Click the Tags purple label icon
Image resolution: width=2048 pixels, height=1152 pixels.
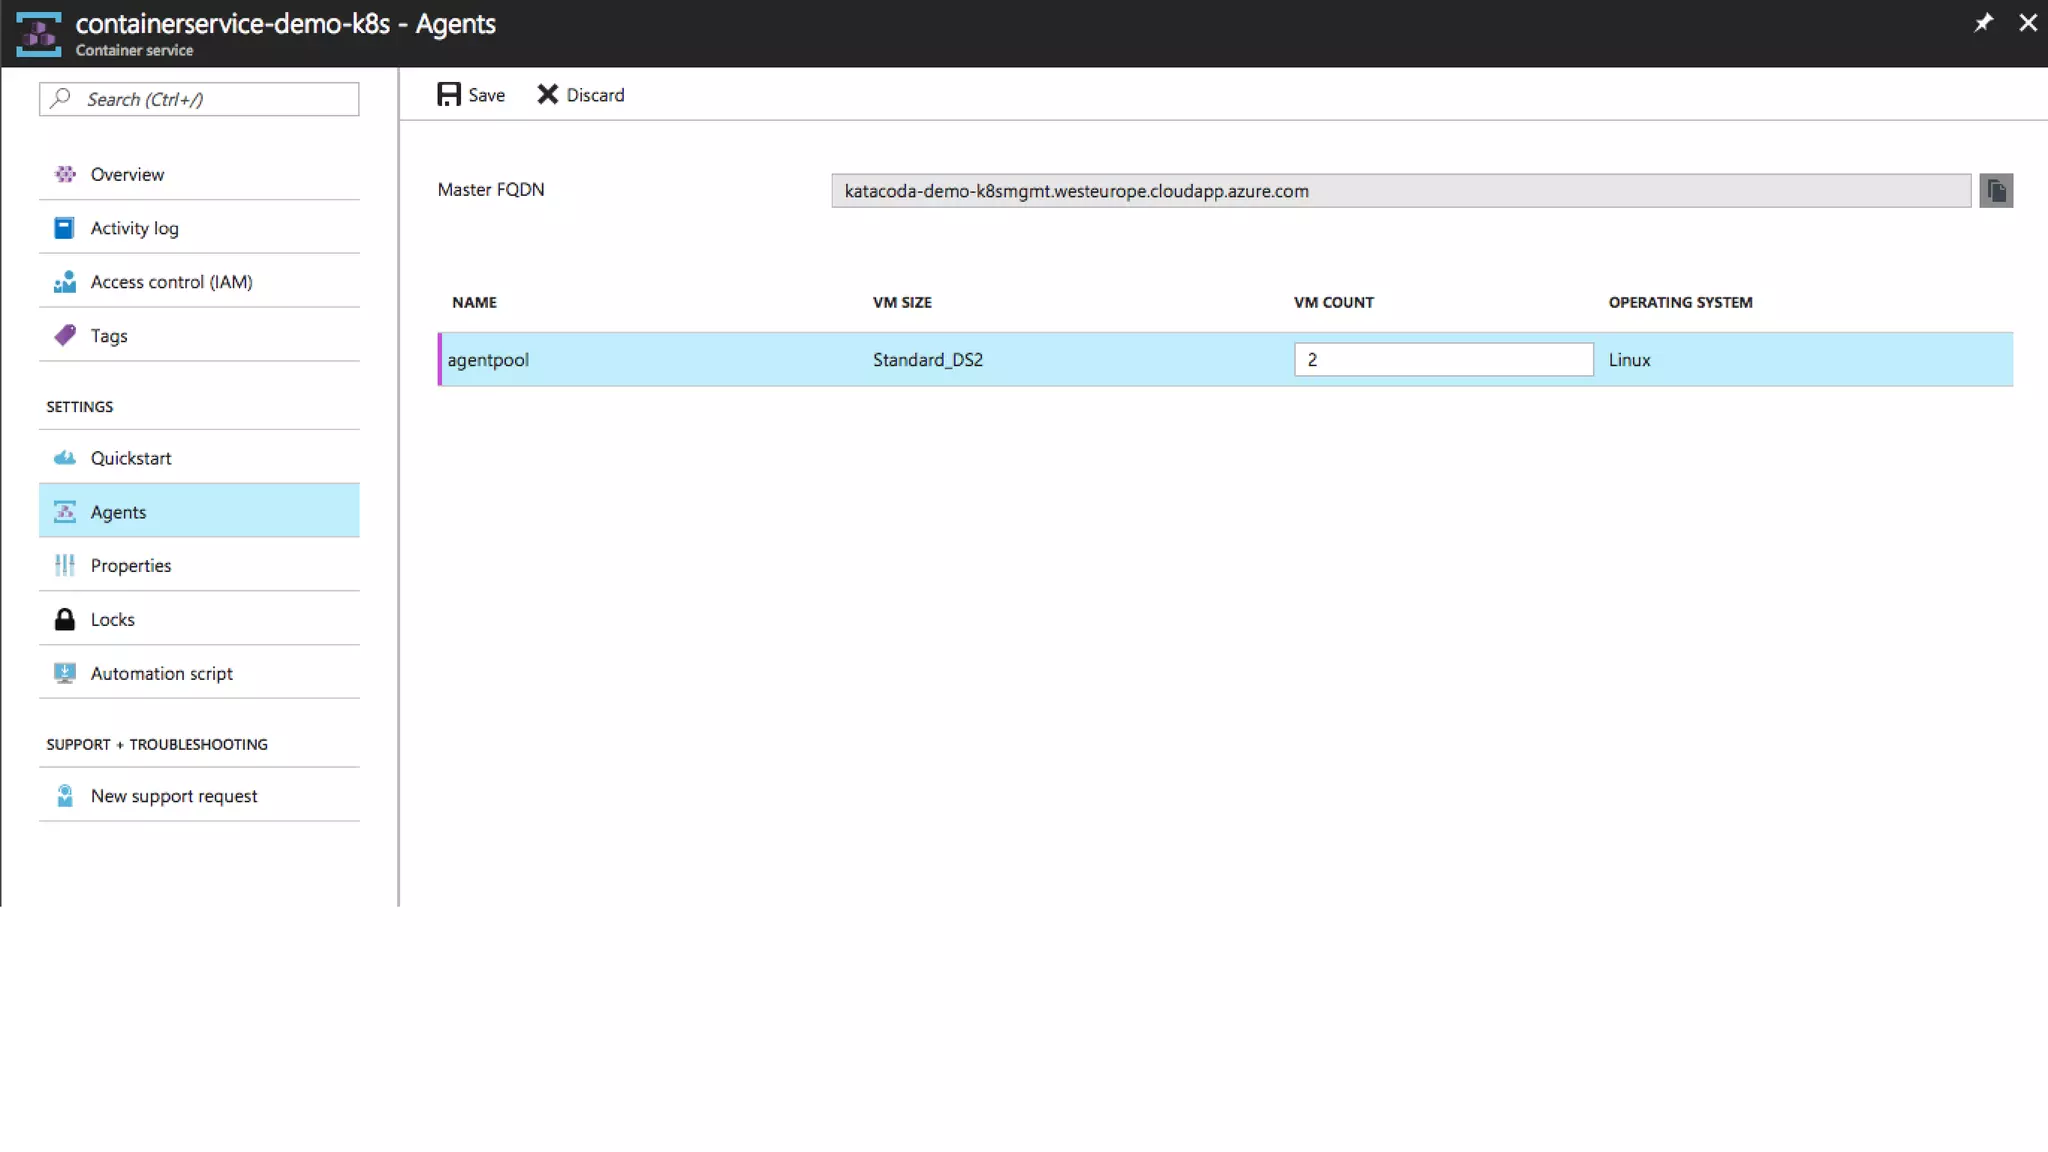tap(65, 335)
